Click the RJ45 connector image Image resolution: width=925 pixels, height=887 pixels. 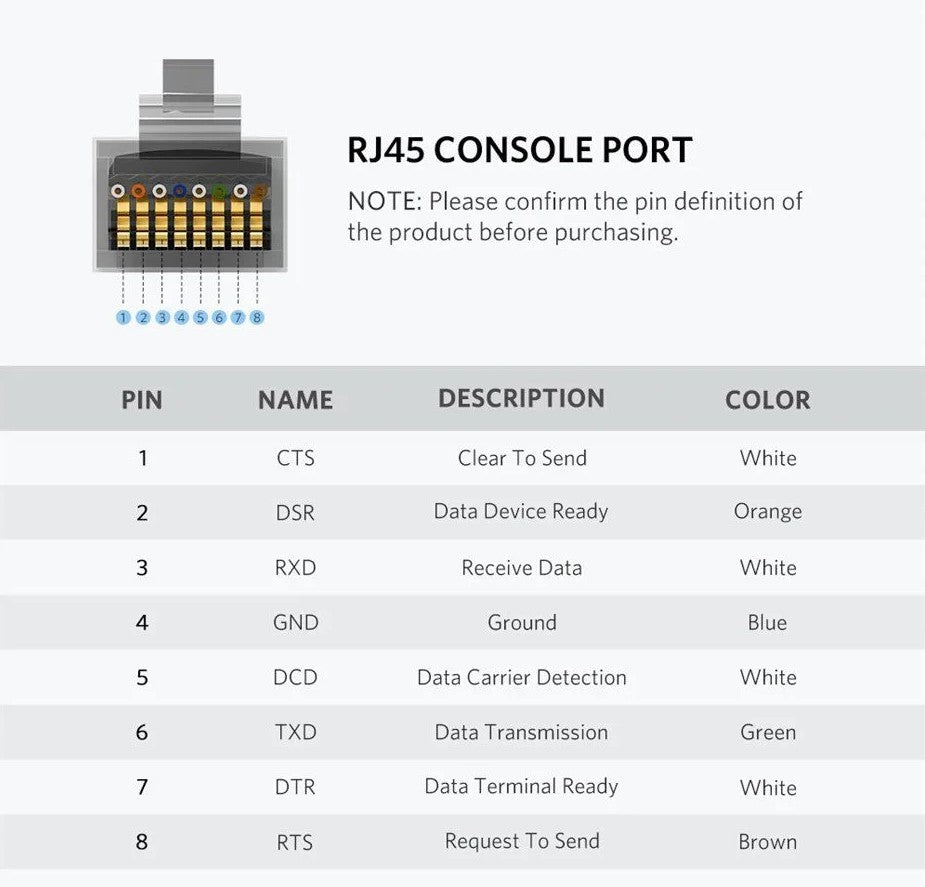click(x=190, y=166)
